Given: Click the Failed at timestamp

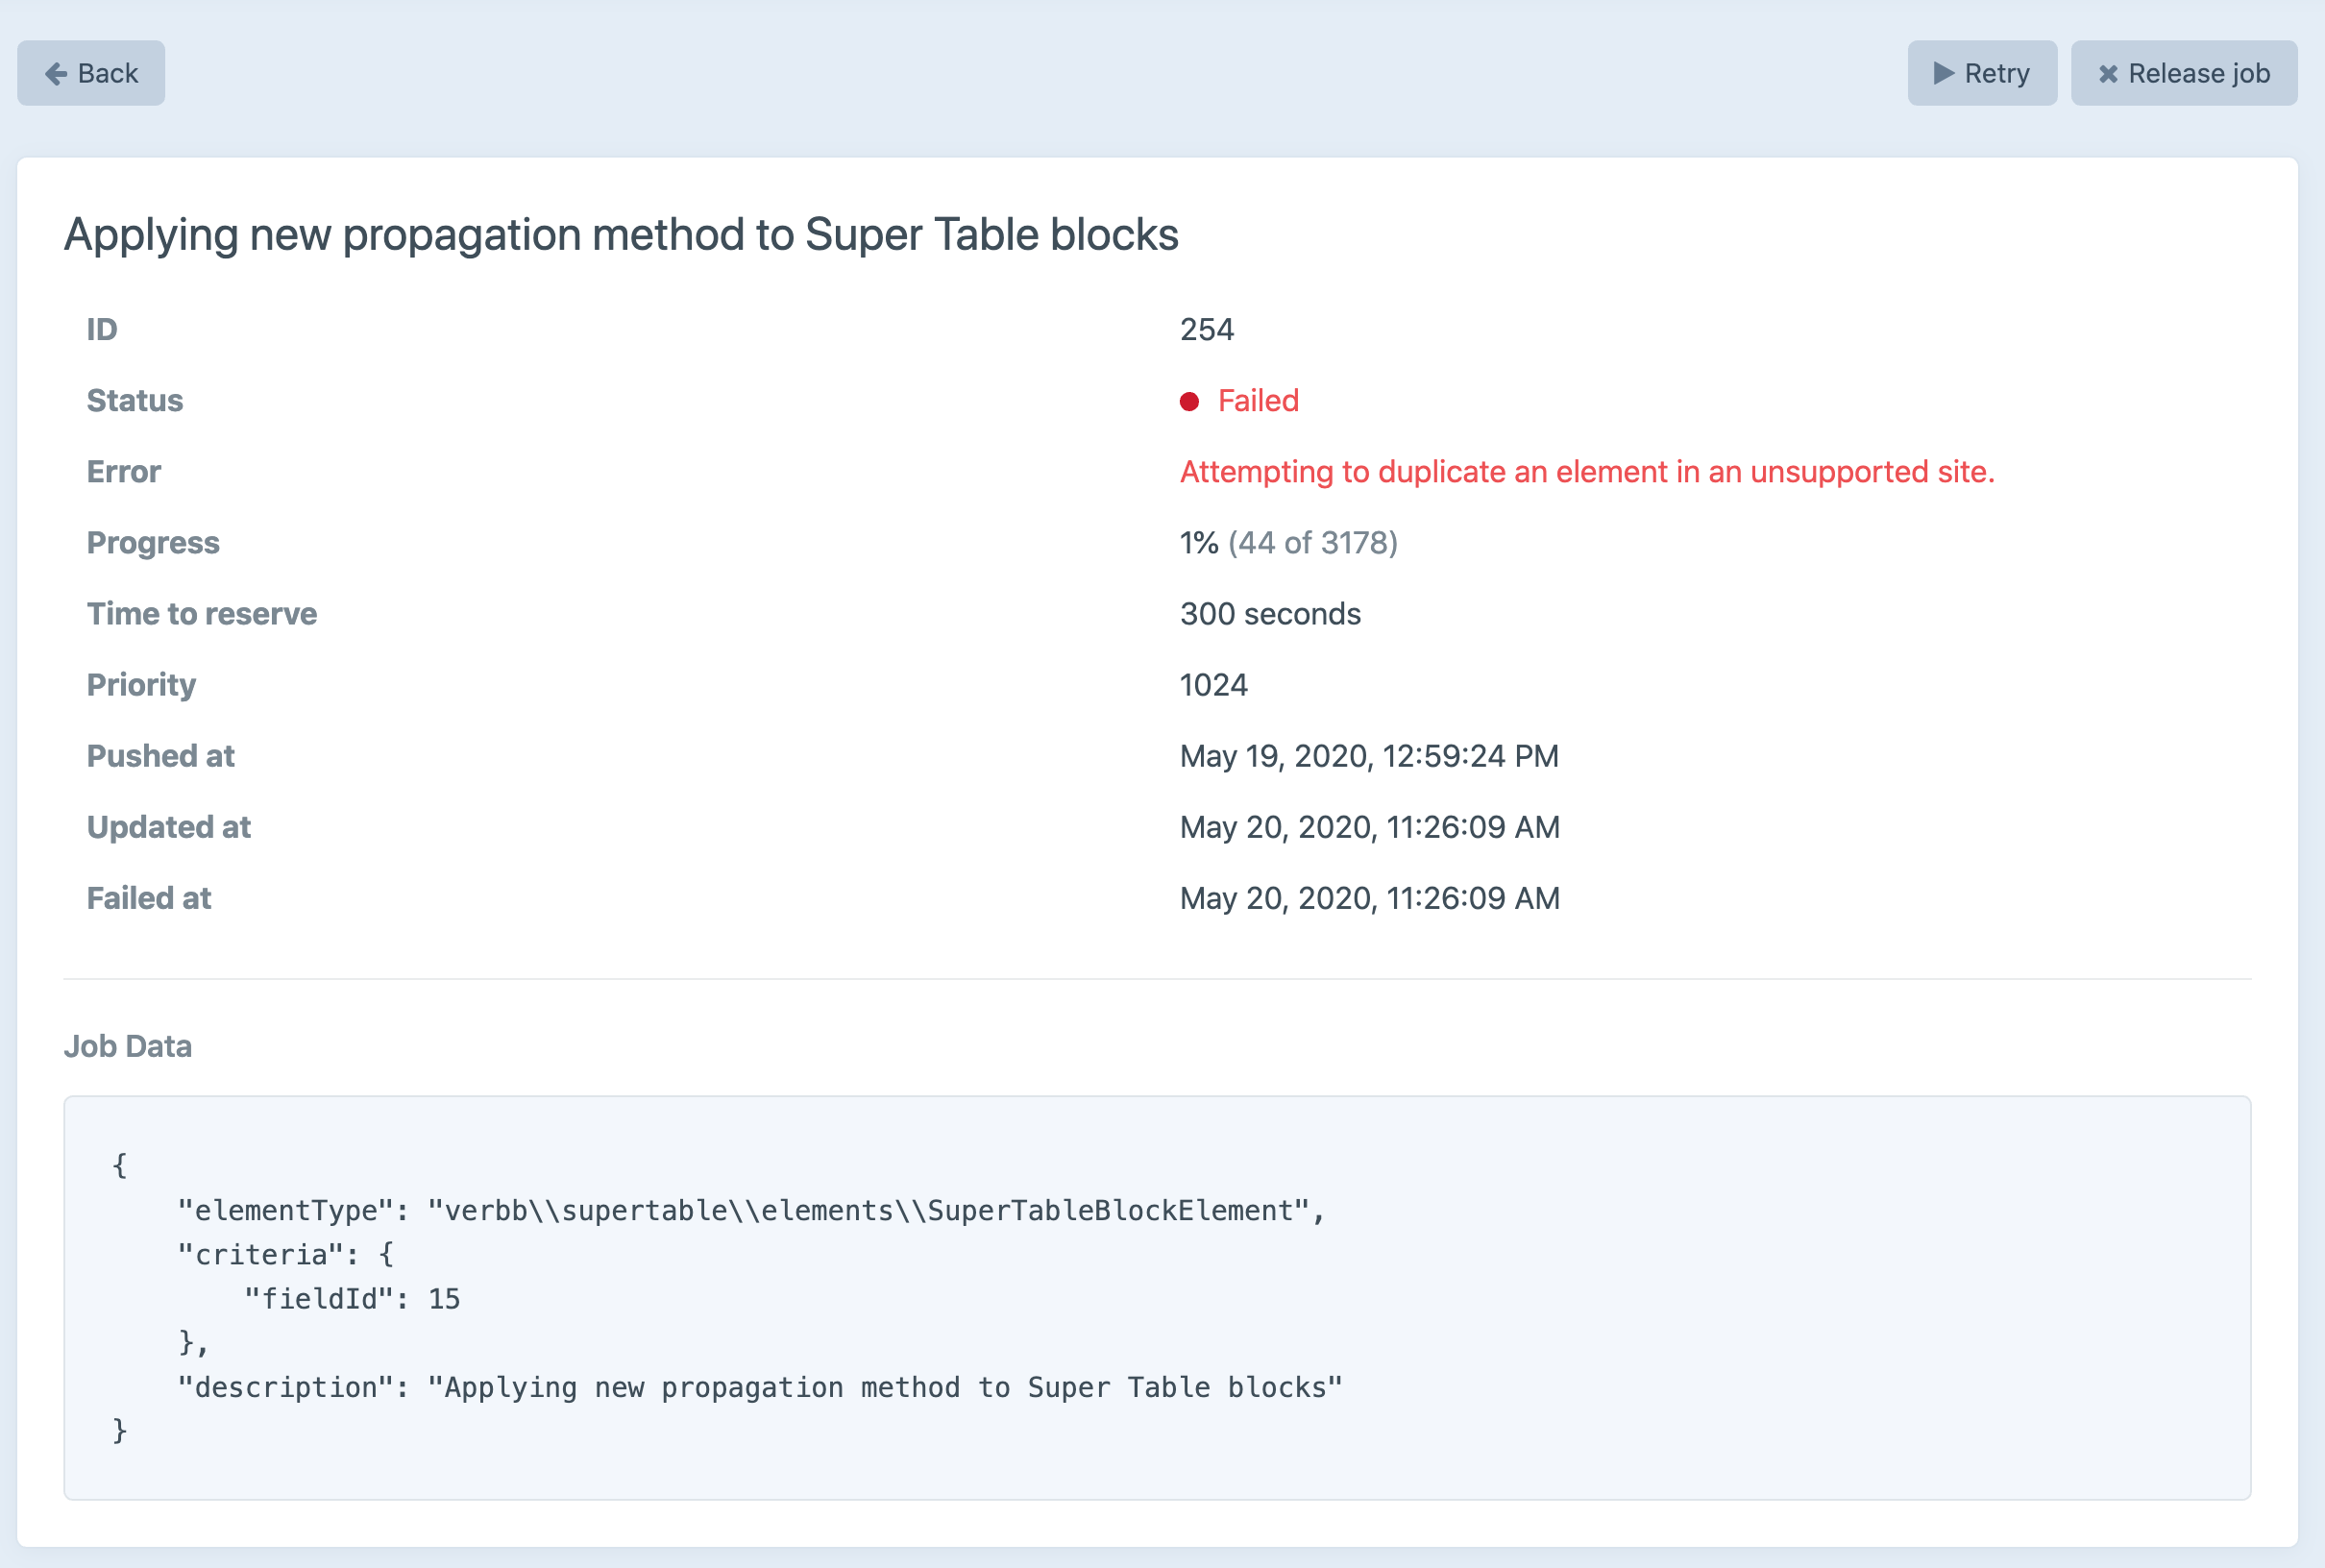Looking at the screenshot, I should (1368, 897).
